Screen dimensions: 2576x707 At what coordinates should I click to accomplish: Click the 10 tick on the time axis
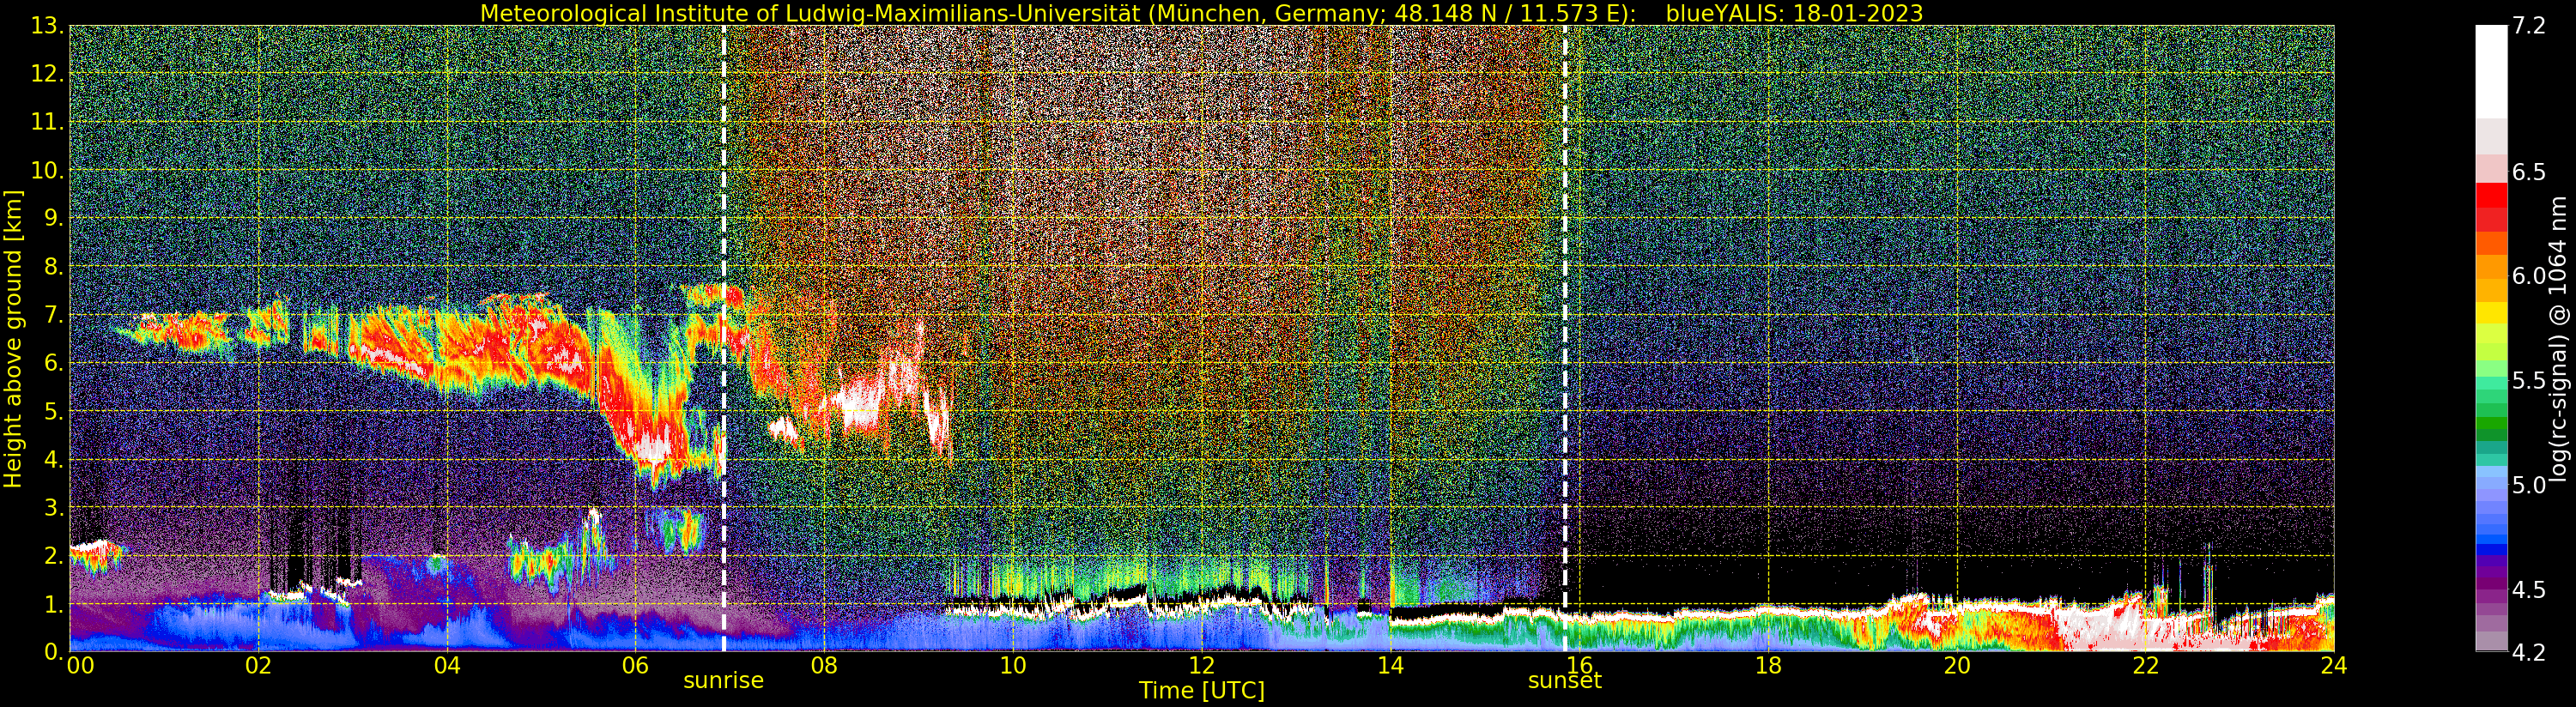point(1013,665)
